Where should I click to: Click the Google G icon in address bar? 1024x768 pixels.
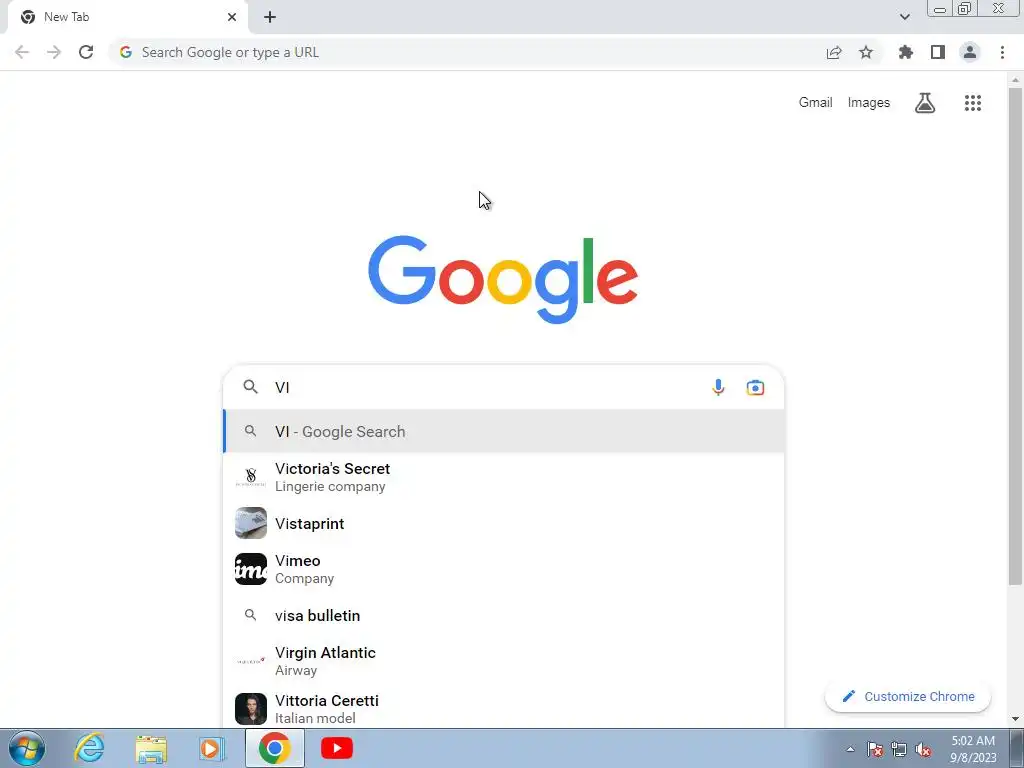point(126,52)
